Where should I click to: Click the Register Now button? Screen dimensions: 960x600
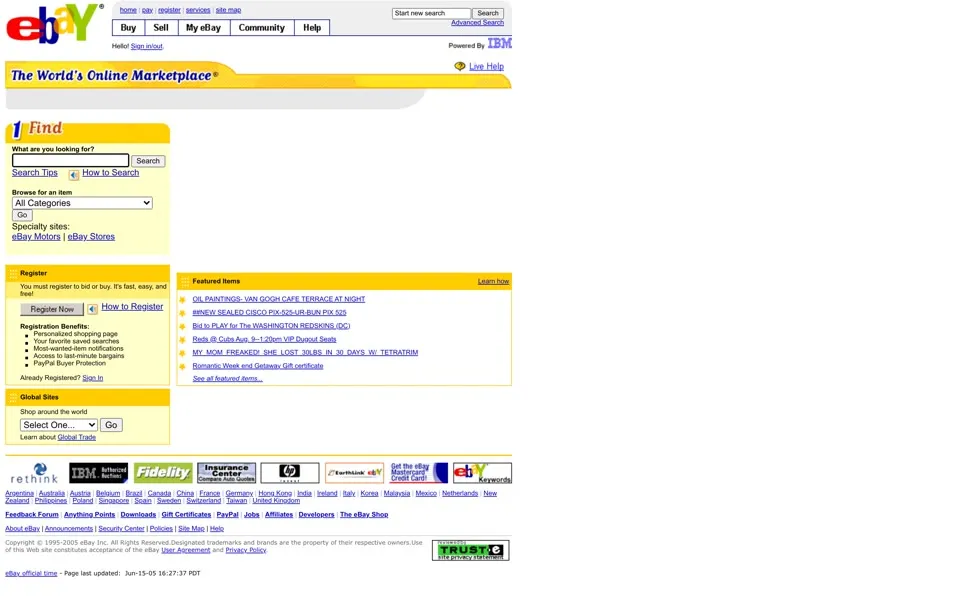(52, 309)
